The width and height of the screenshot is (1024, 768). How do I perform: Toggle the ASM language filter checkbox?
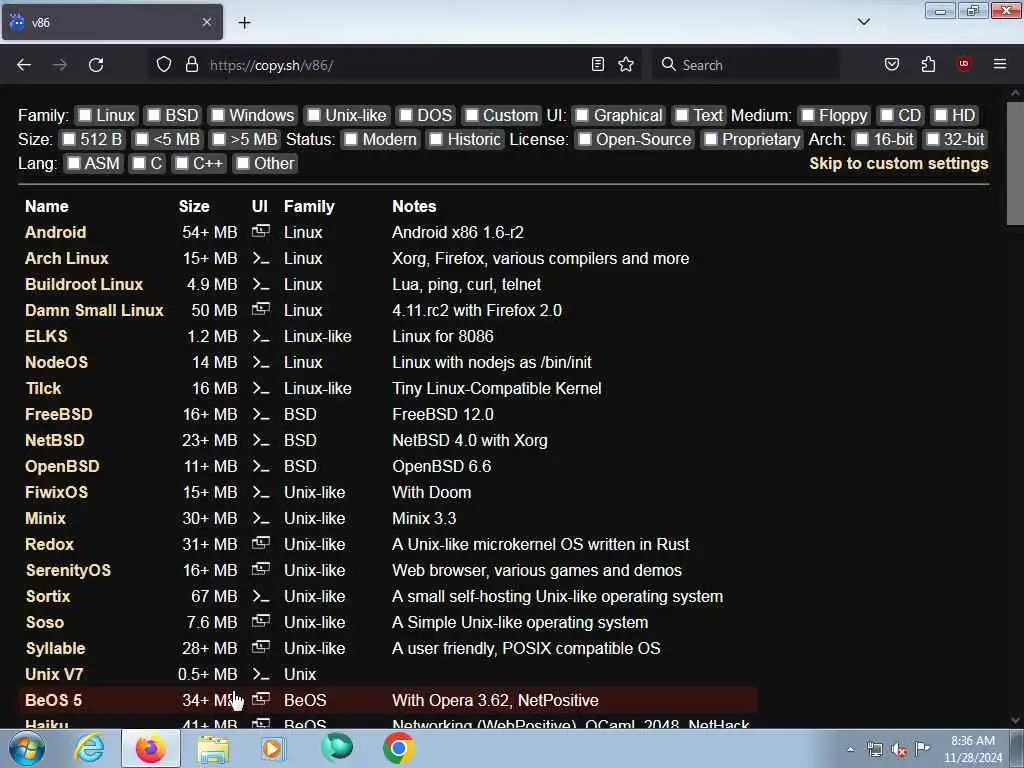[74, 163]
